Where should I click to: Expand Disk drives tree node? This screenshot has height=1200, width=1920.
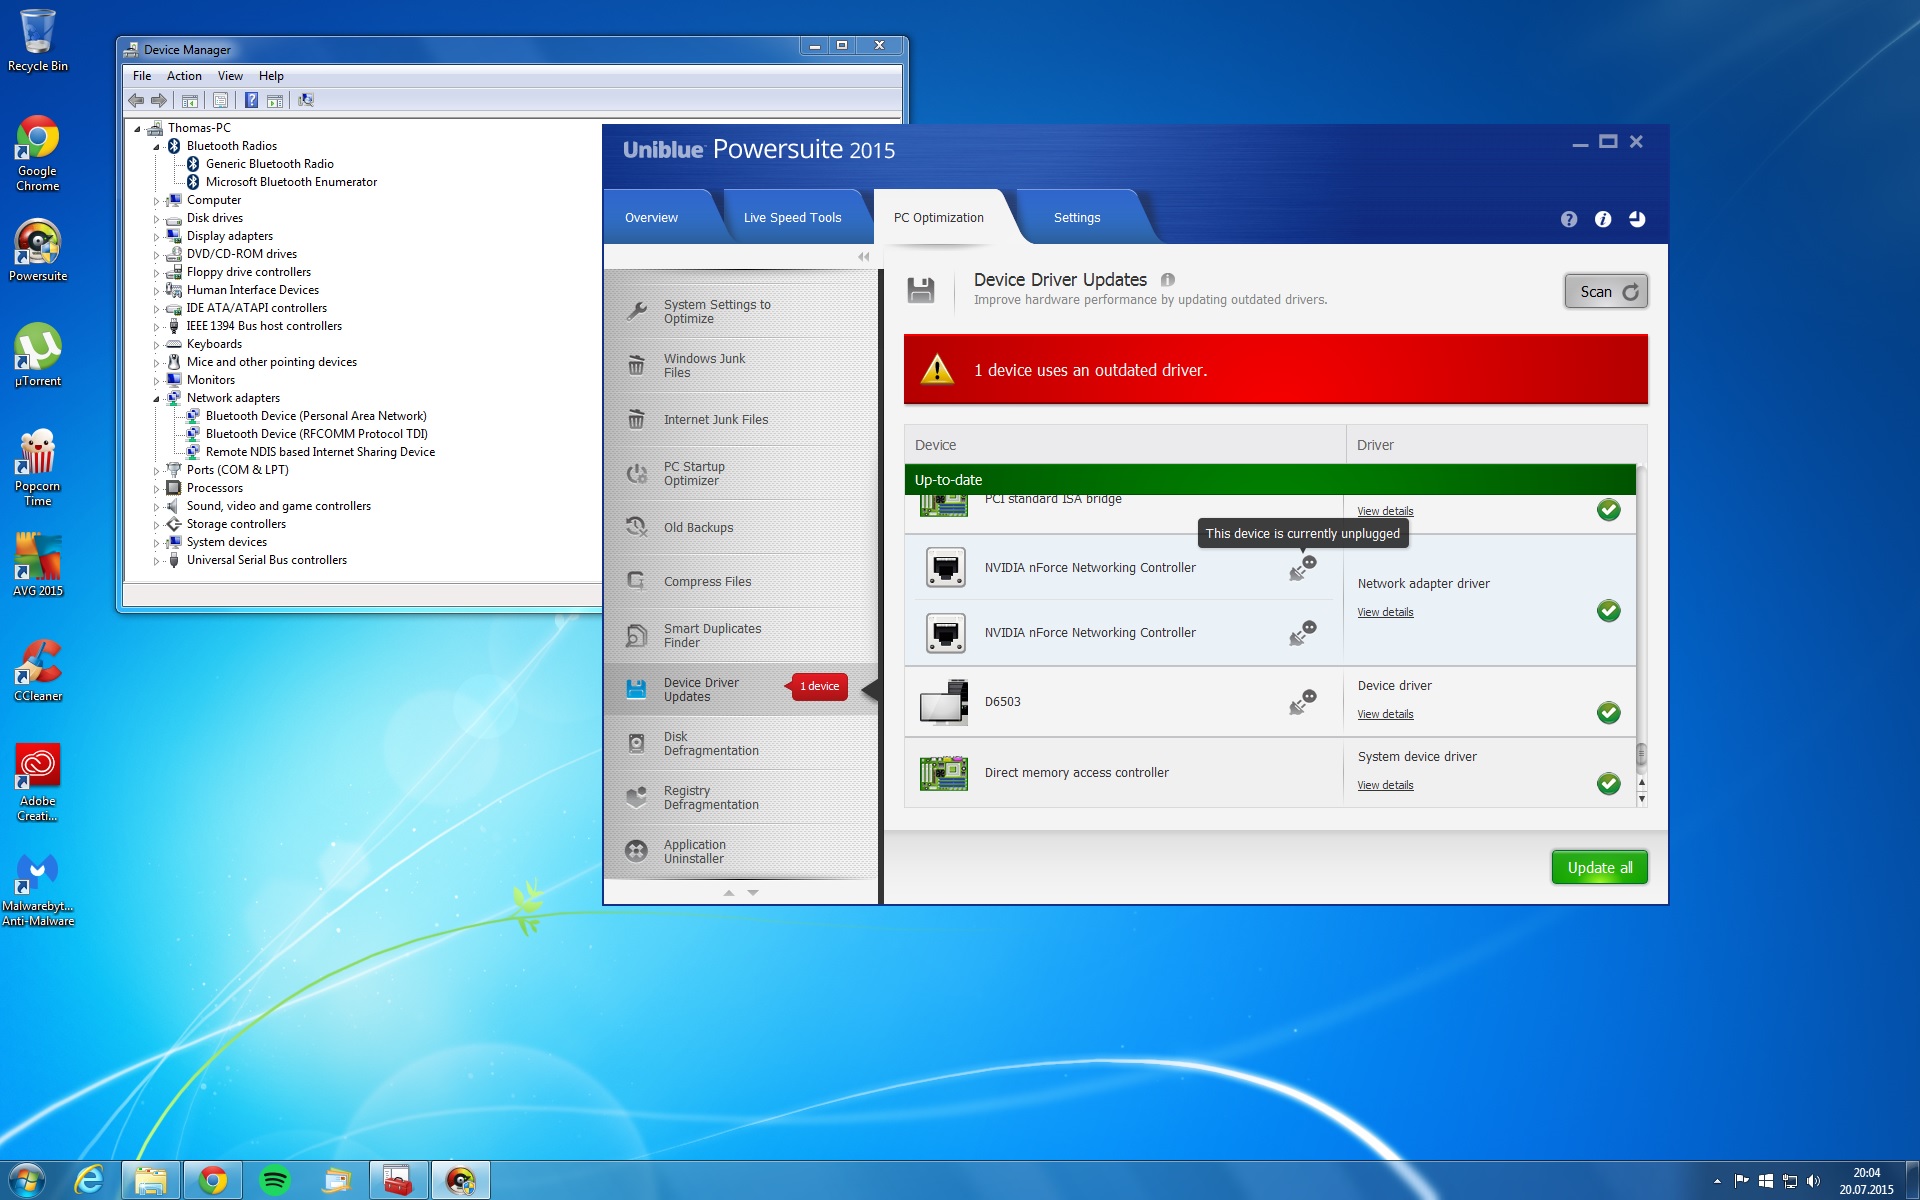point(157,219)
